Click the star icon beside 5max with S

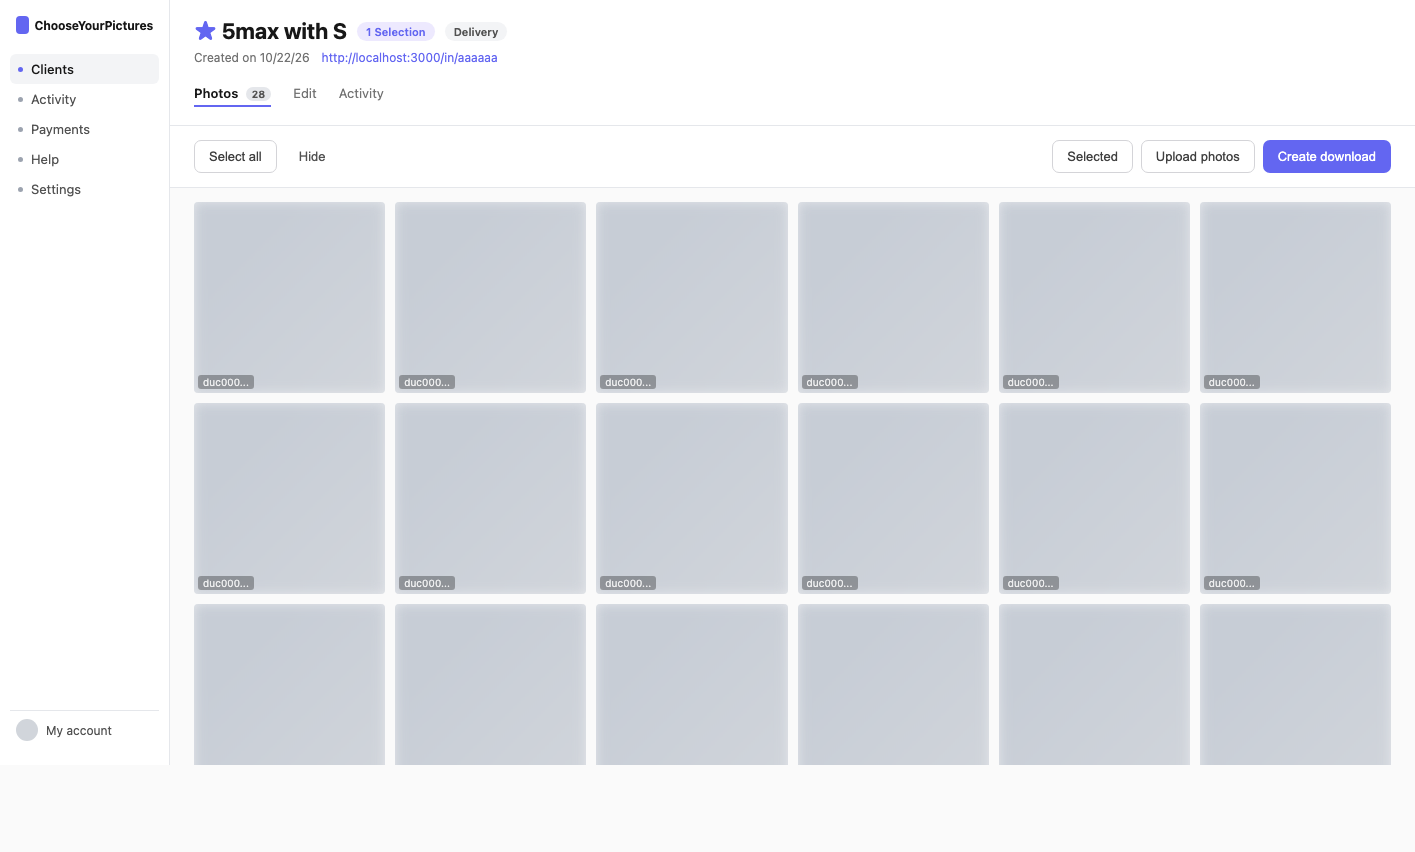click(205, 31)
